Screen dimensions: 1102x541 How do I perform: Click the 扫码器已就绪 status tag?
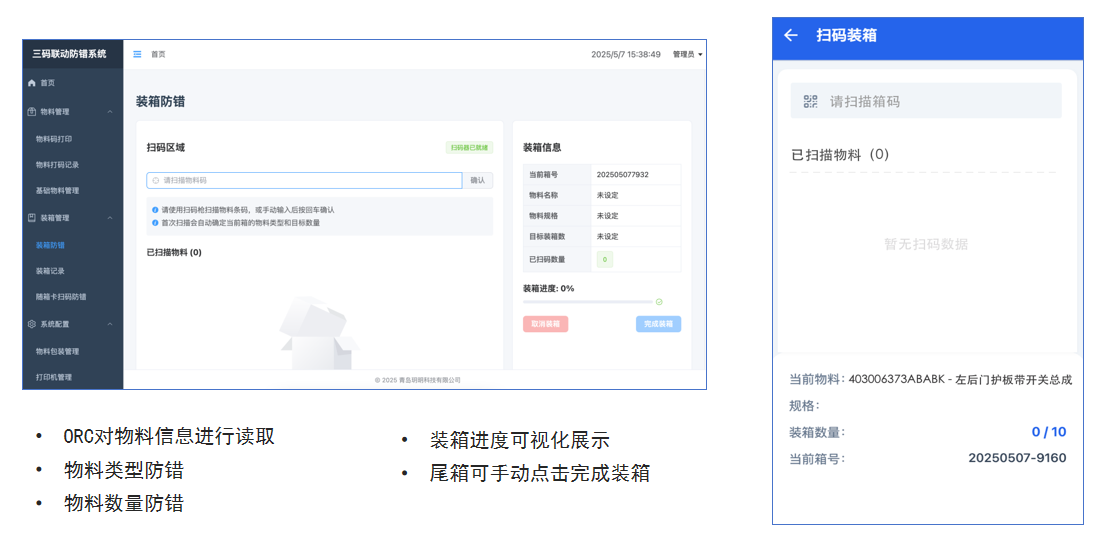pyautogui.click(x=469, y=148)
